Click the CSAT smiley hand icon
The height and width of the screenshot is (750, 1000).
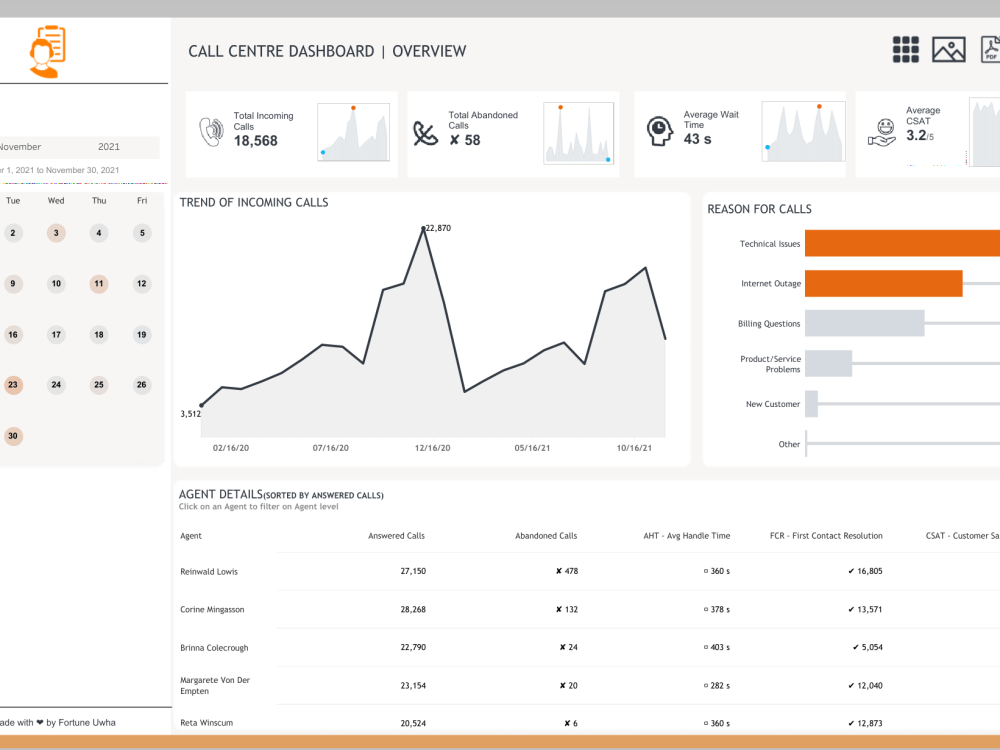click(882, 130)
